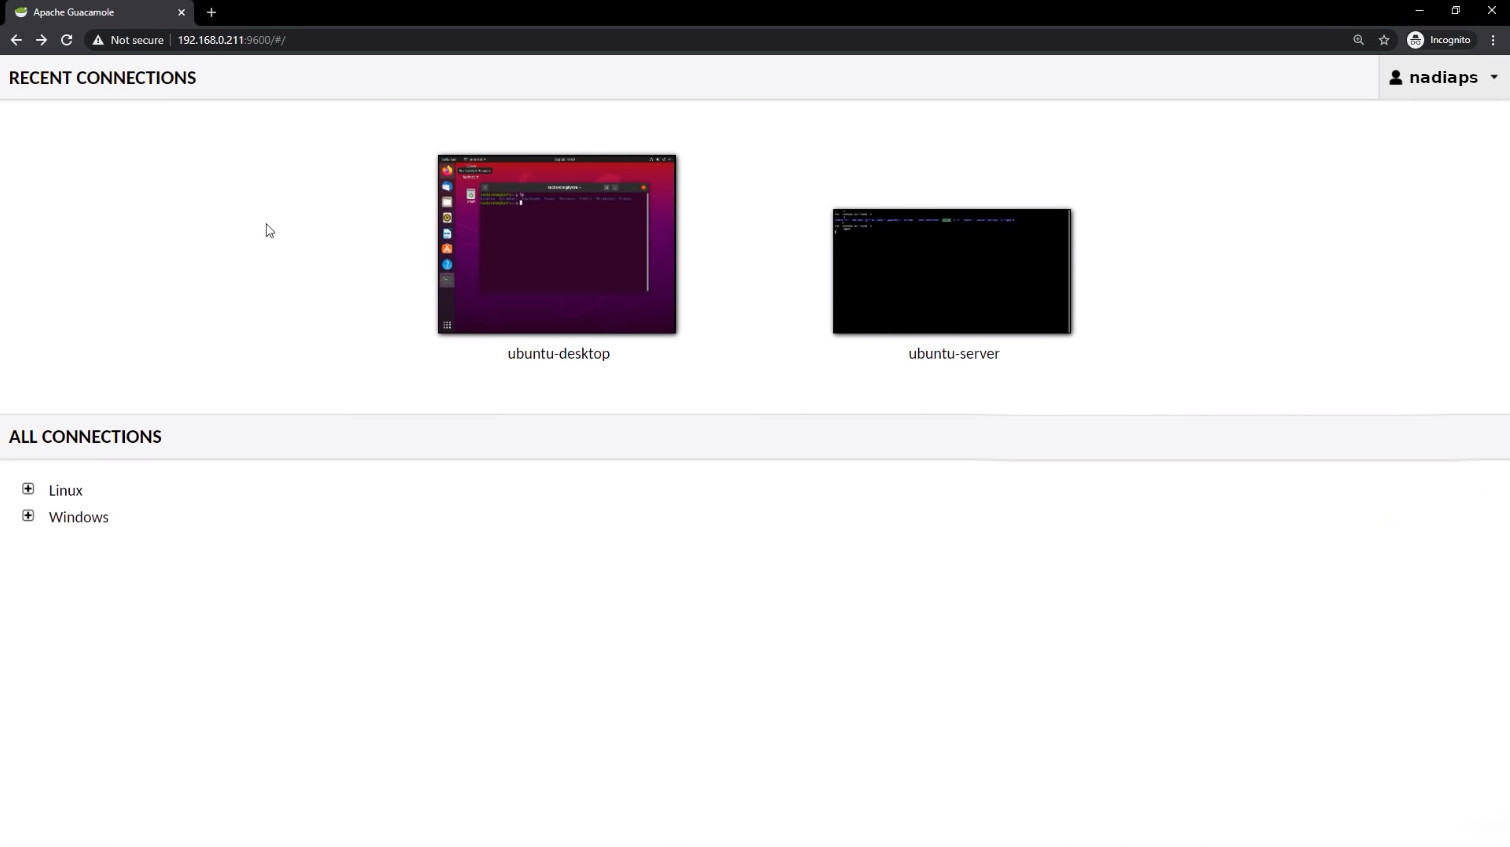Open the ubuntu-server connection thumbnail
The width and height of the screenshot is (1510, 847).
point(952,271)
